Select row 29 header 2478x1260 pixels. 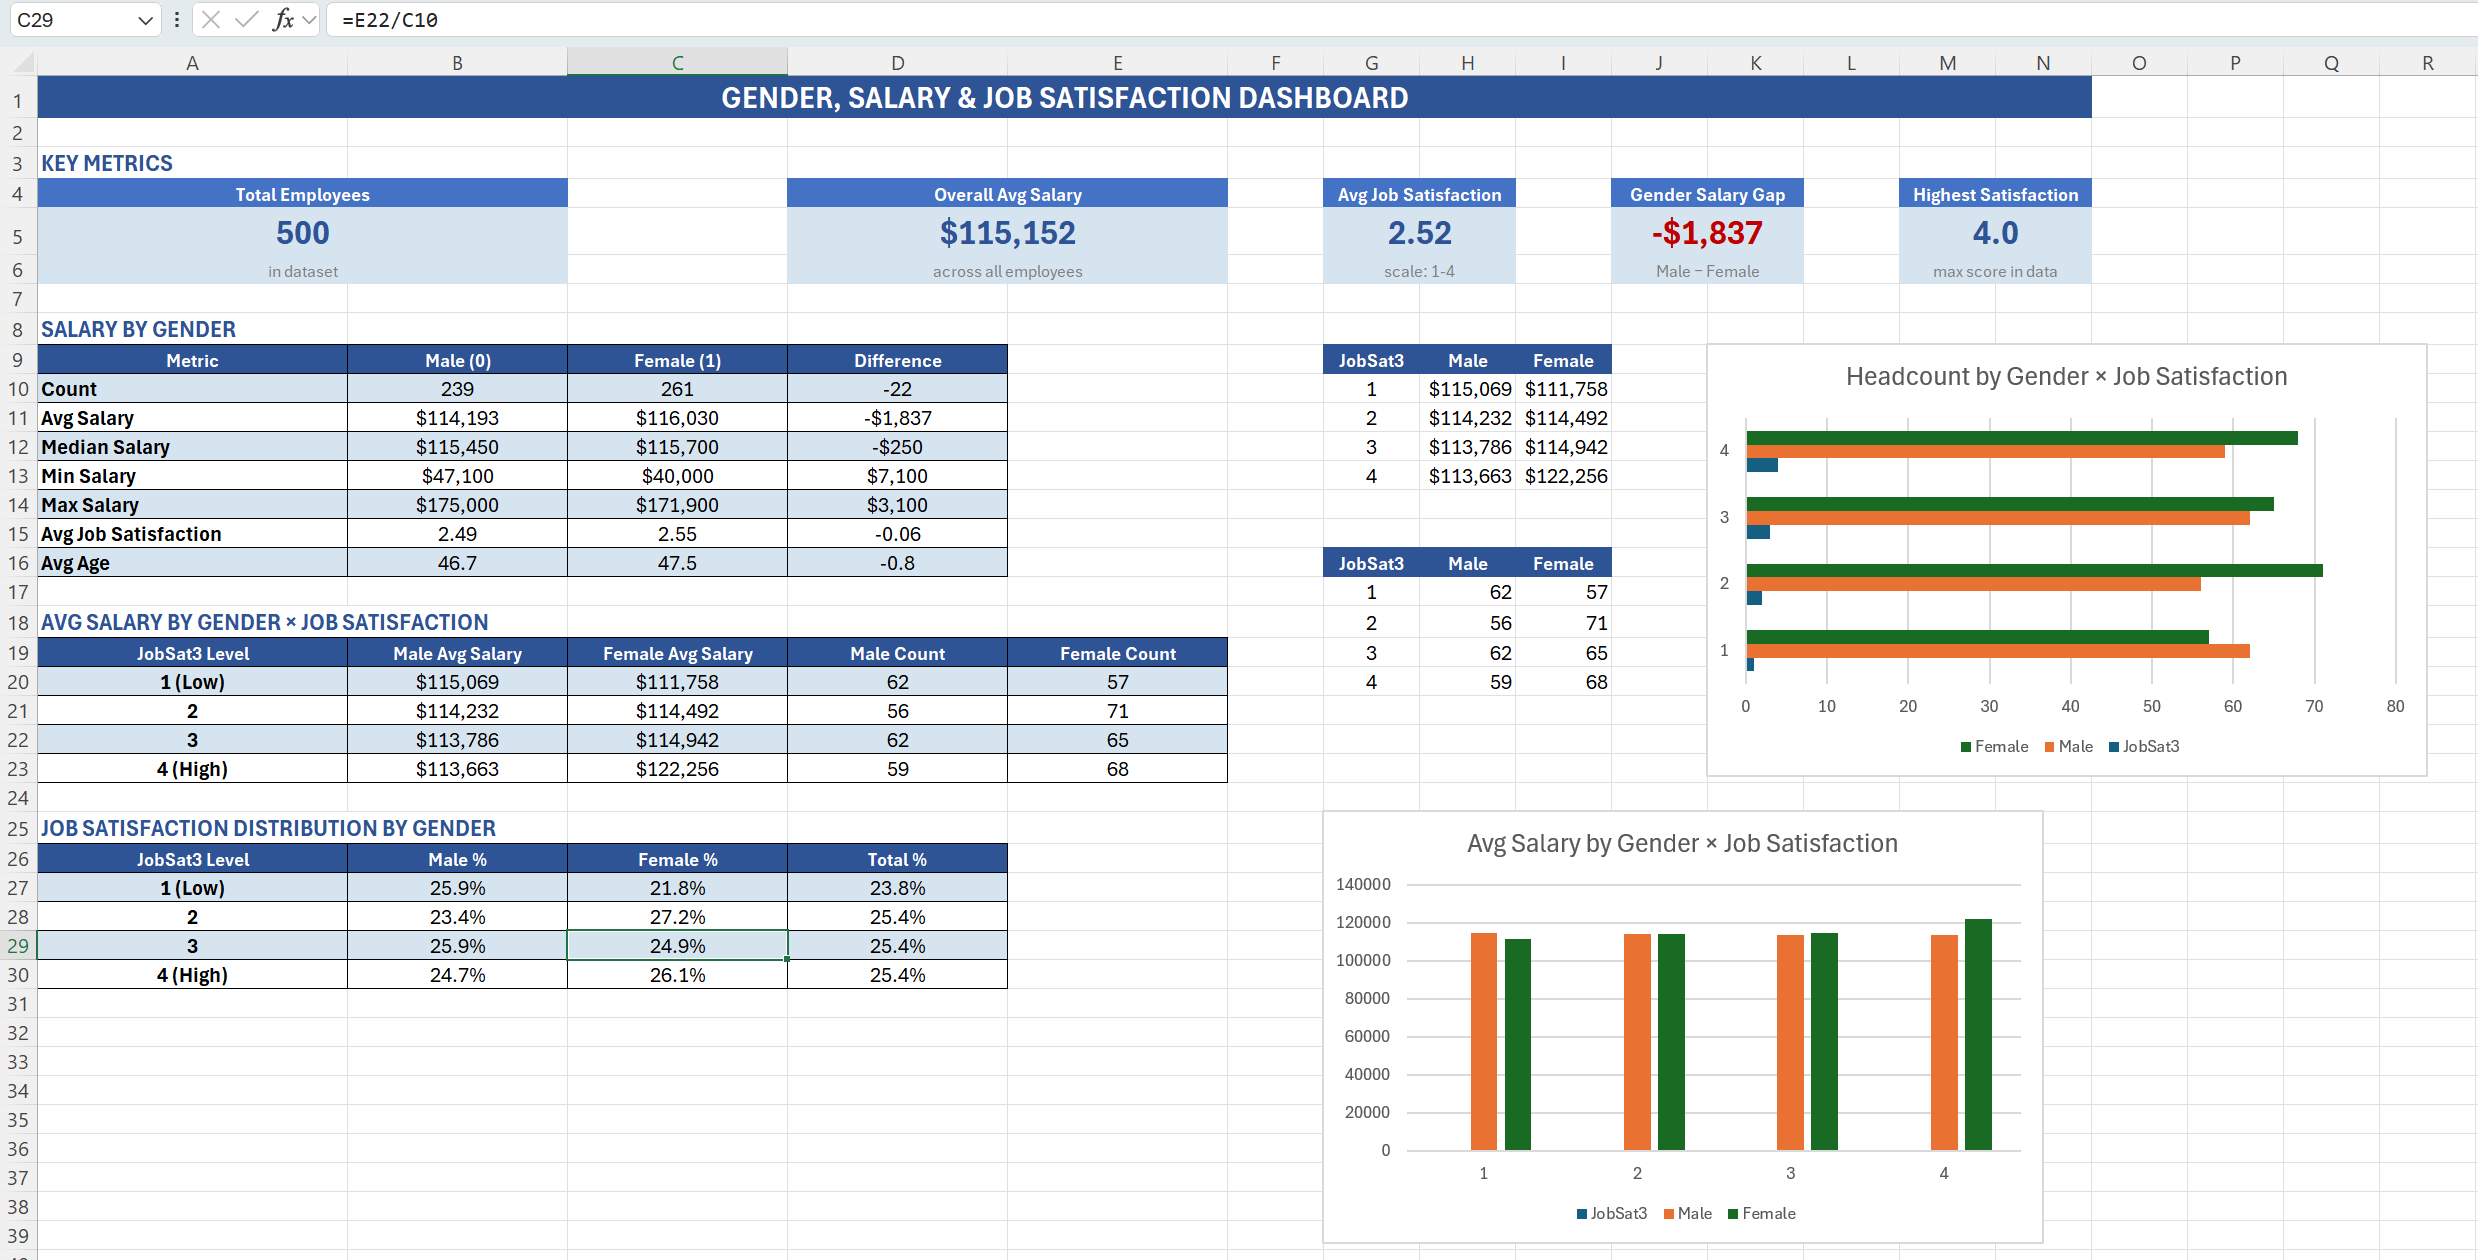click(18, 946)
